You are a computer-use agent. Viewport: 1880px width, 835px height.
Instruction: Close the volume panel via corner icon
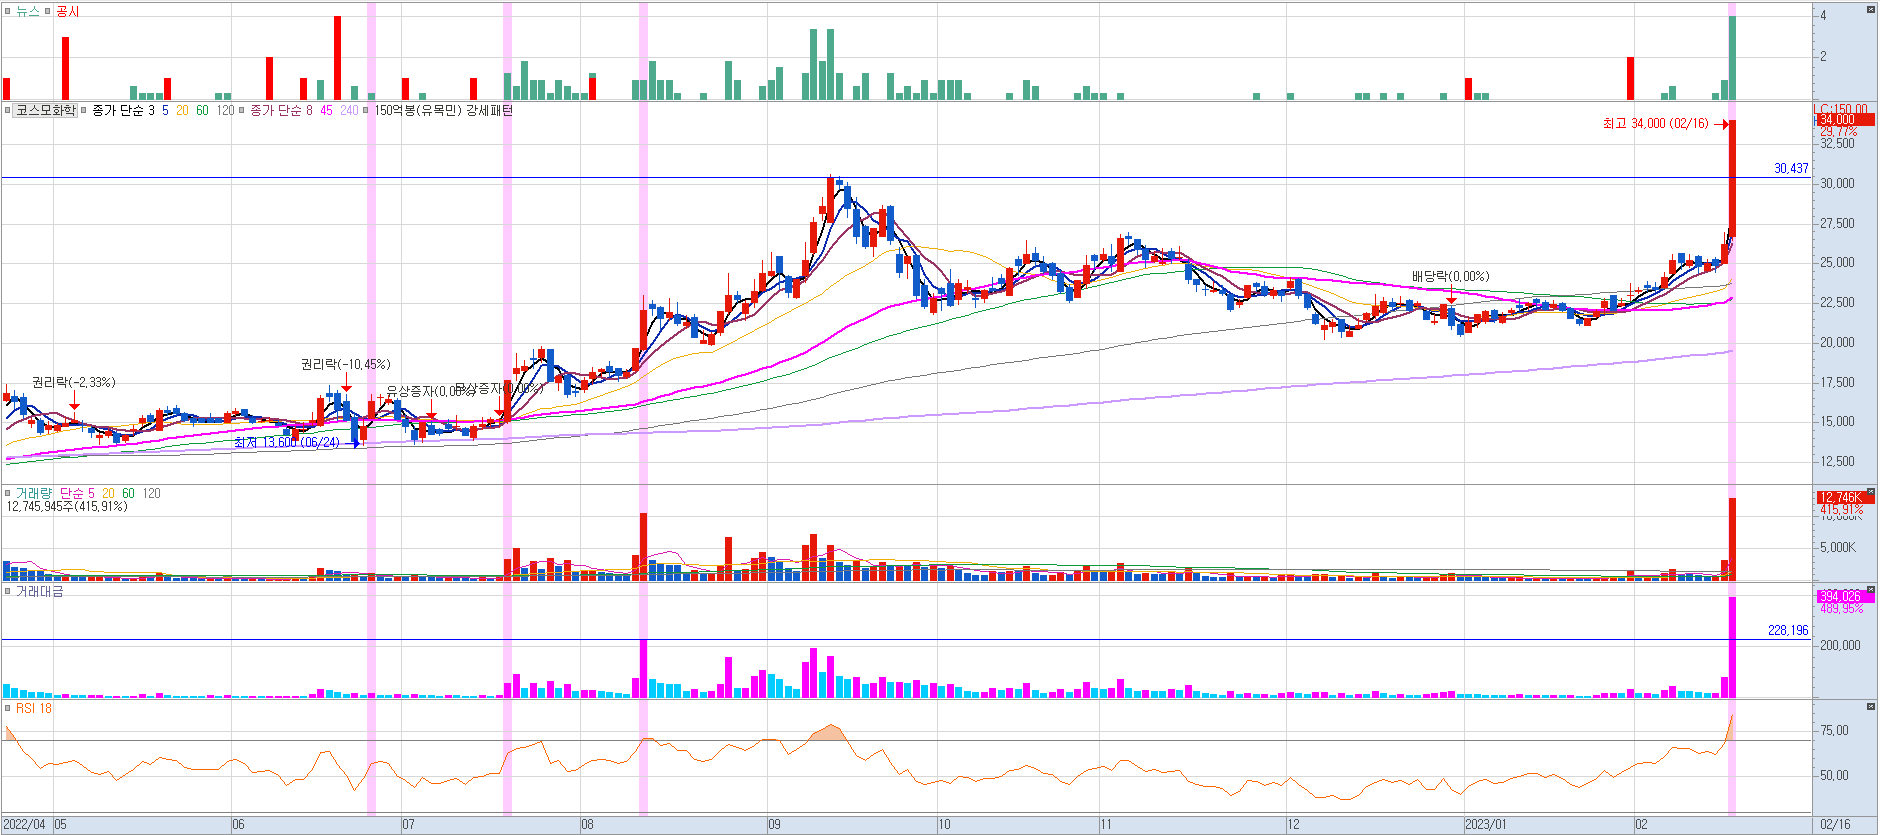coord(1871,491)
